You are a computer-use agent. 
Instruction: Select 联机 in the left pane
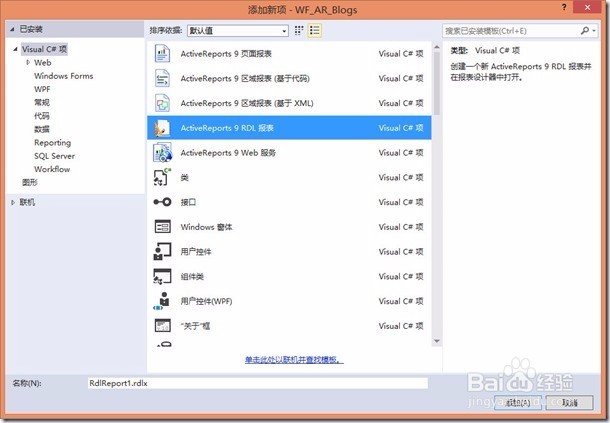[27, 202]
